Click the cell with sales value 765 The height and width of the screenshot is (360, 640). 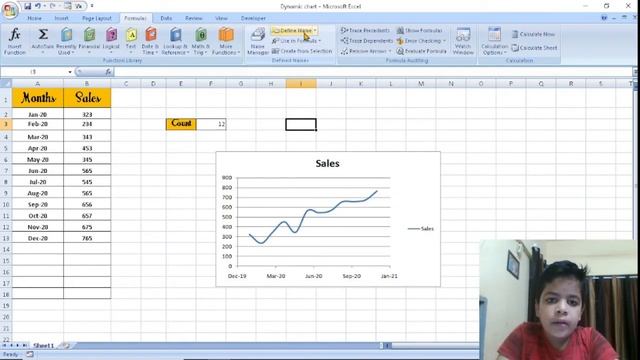(x=87, y=238)
